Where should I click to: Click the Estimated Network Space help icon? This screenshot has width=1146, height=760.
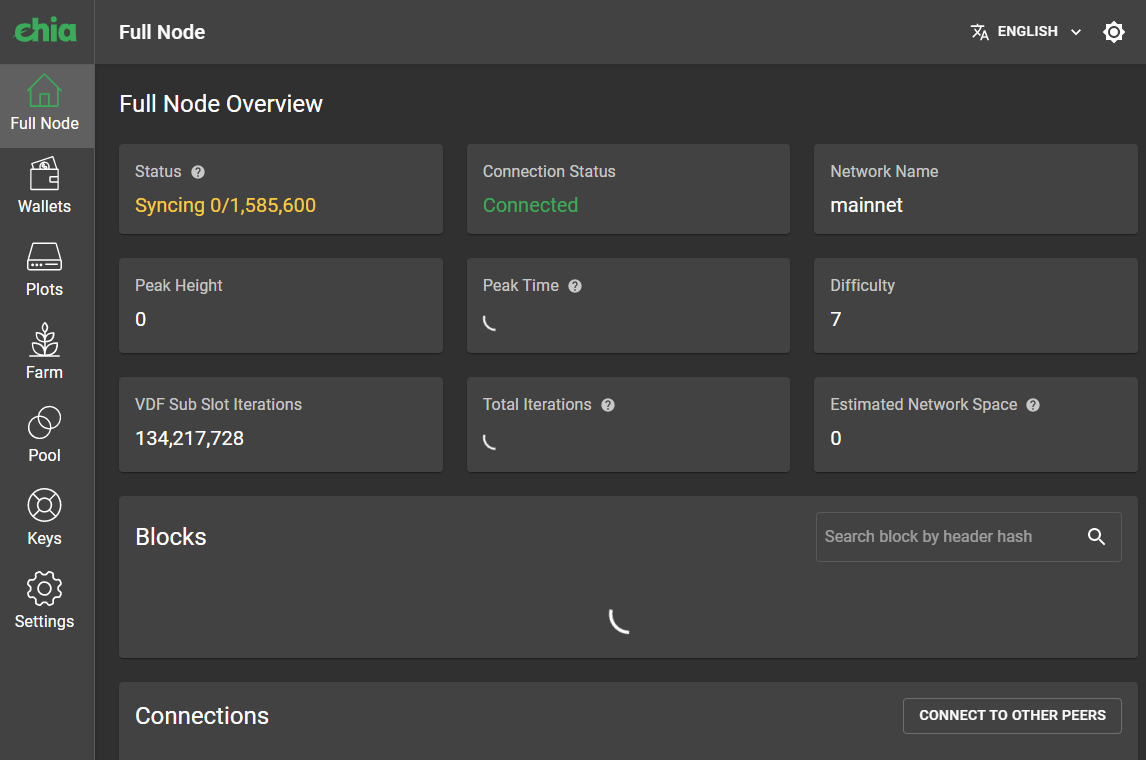pyautogui.click(x=1033, y=406)
